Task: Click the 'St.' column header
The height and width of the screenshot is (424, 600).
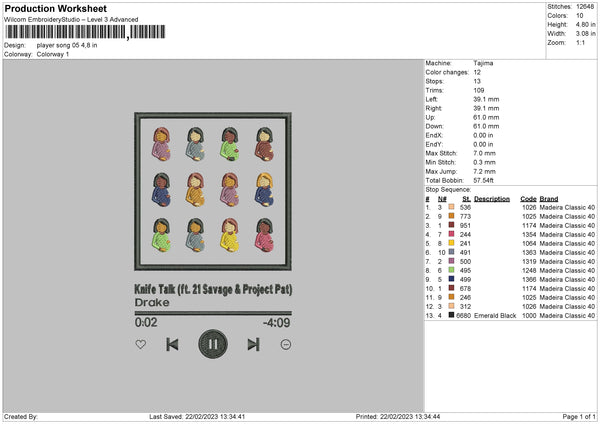Action: 466,199
